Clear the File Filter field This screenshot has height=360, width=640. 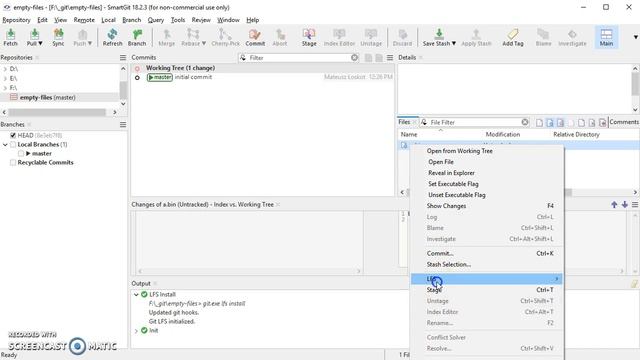click(525, 122)
